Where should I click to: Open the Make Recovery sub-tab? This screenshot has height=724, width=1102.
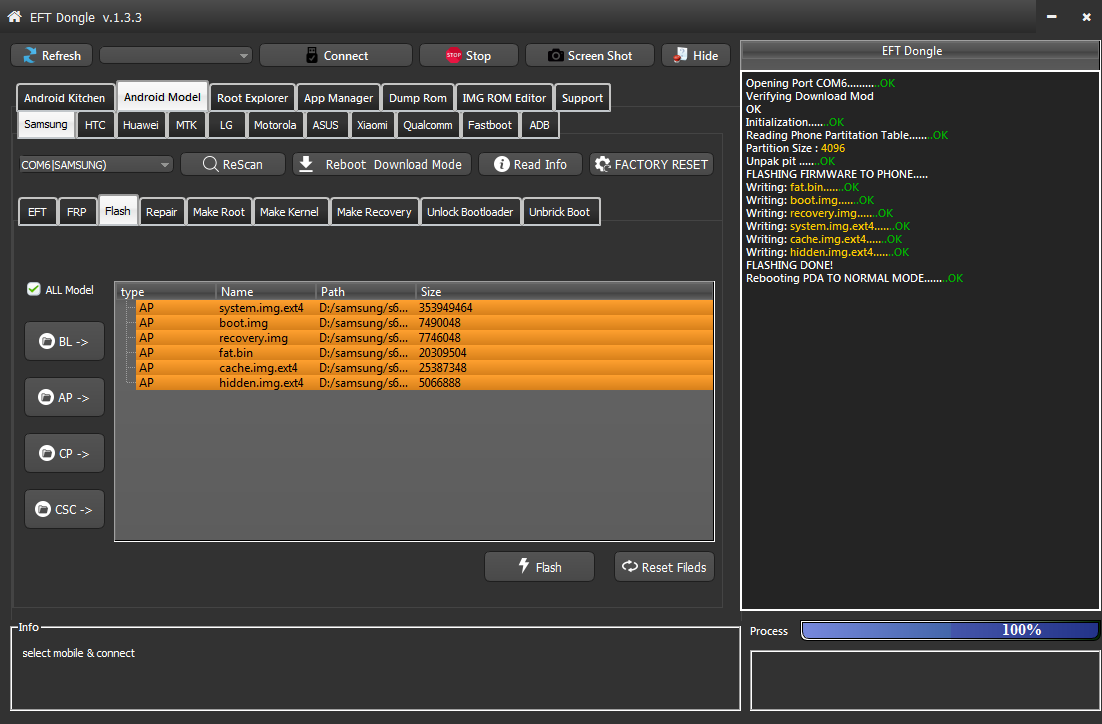click(374, 212)
